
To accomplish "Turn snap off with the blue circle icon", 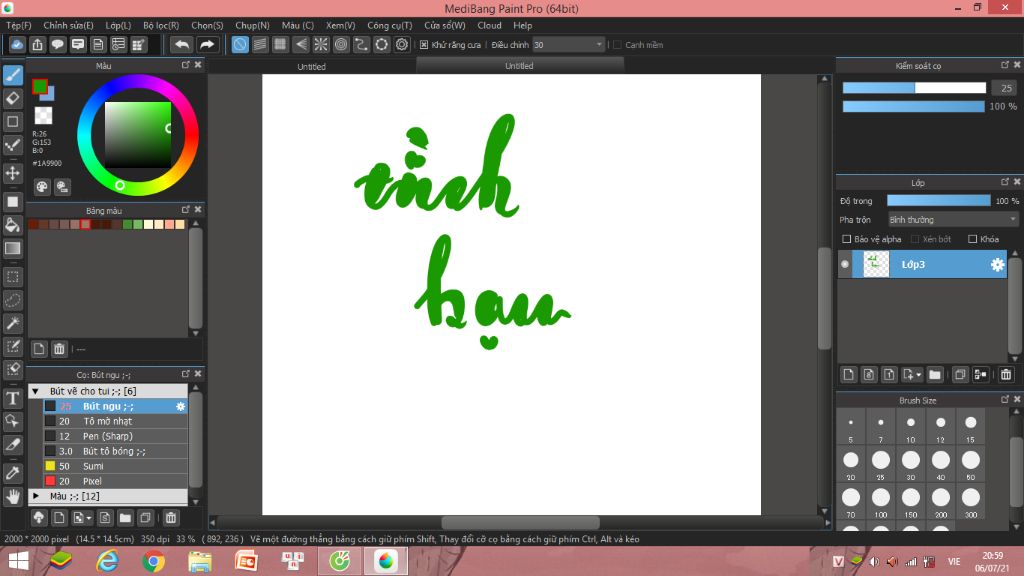I will [240, 44].
